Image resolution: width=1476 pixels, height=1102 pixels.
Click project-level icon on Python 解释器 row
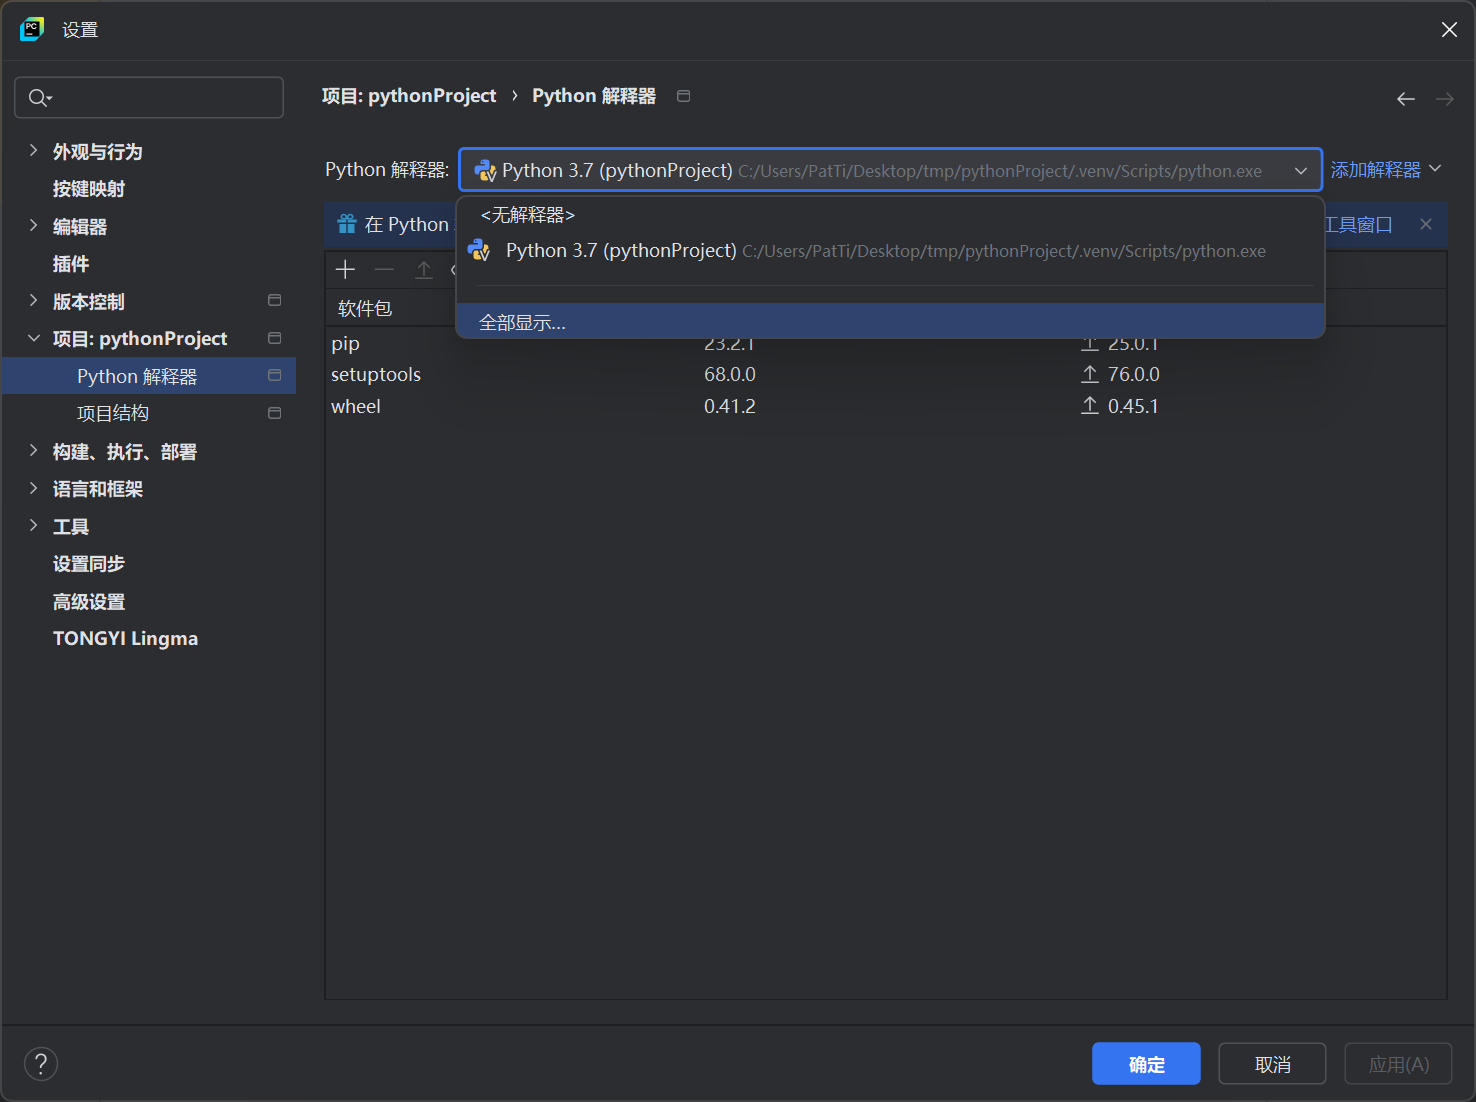(x=275, y=375)
